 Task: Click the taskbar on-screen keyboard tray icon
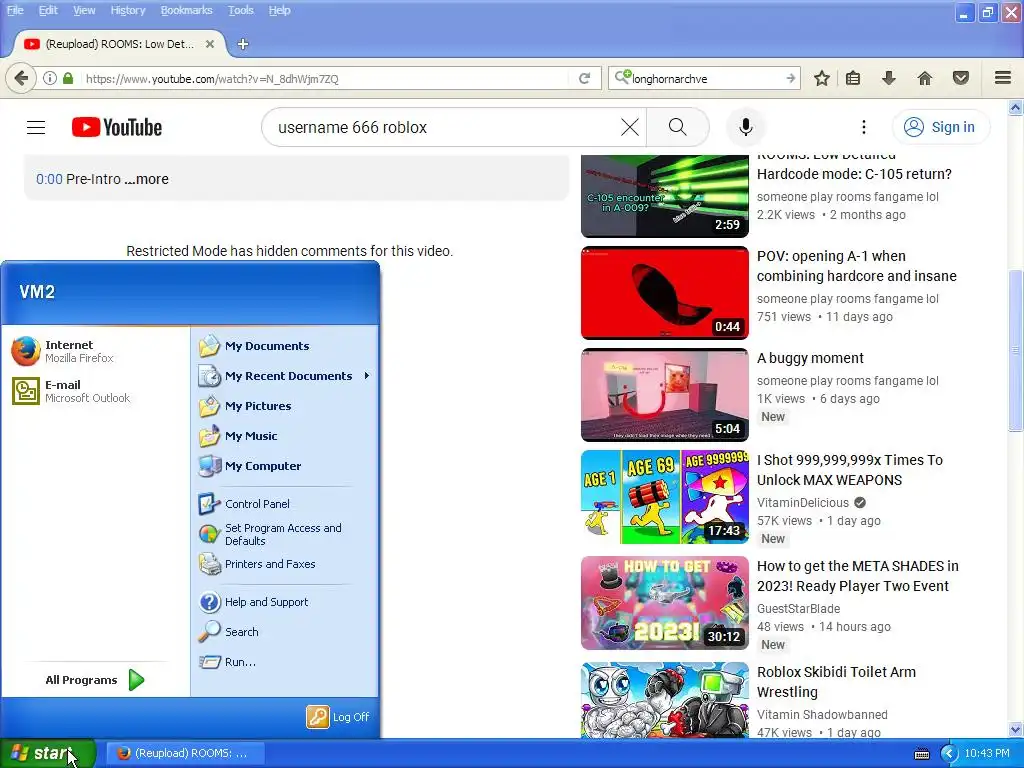[x=921, y=754]
